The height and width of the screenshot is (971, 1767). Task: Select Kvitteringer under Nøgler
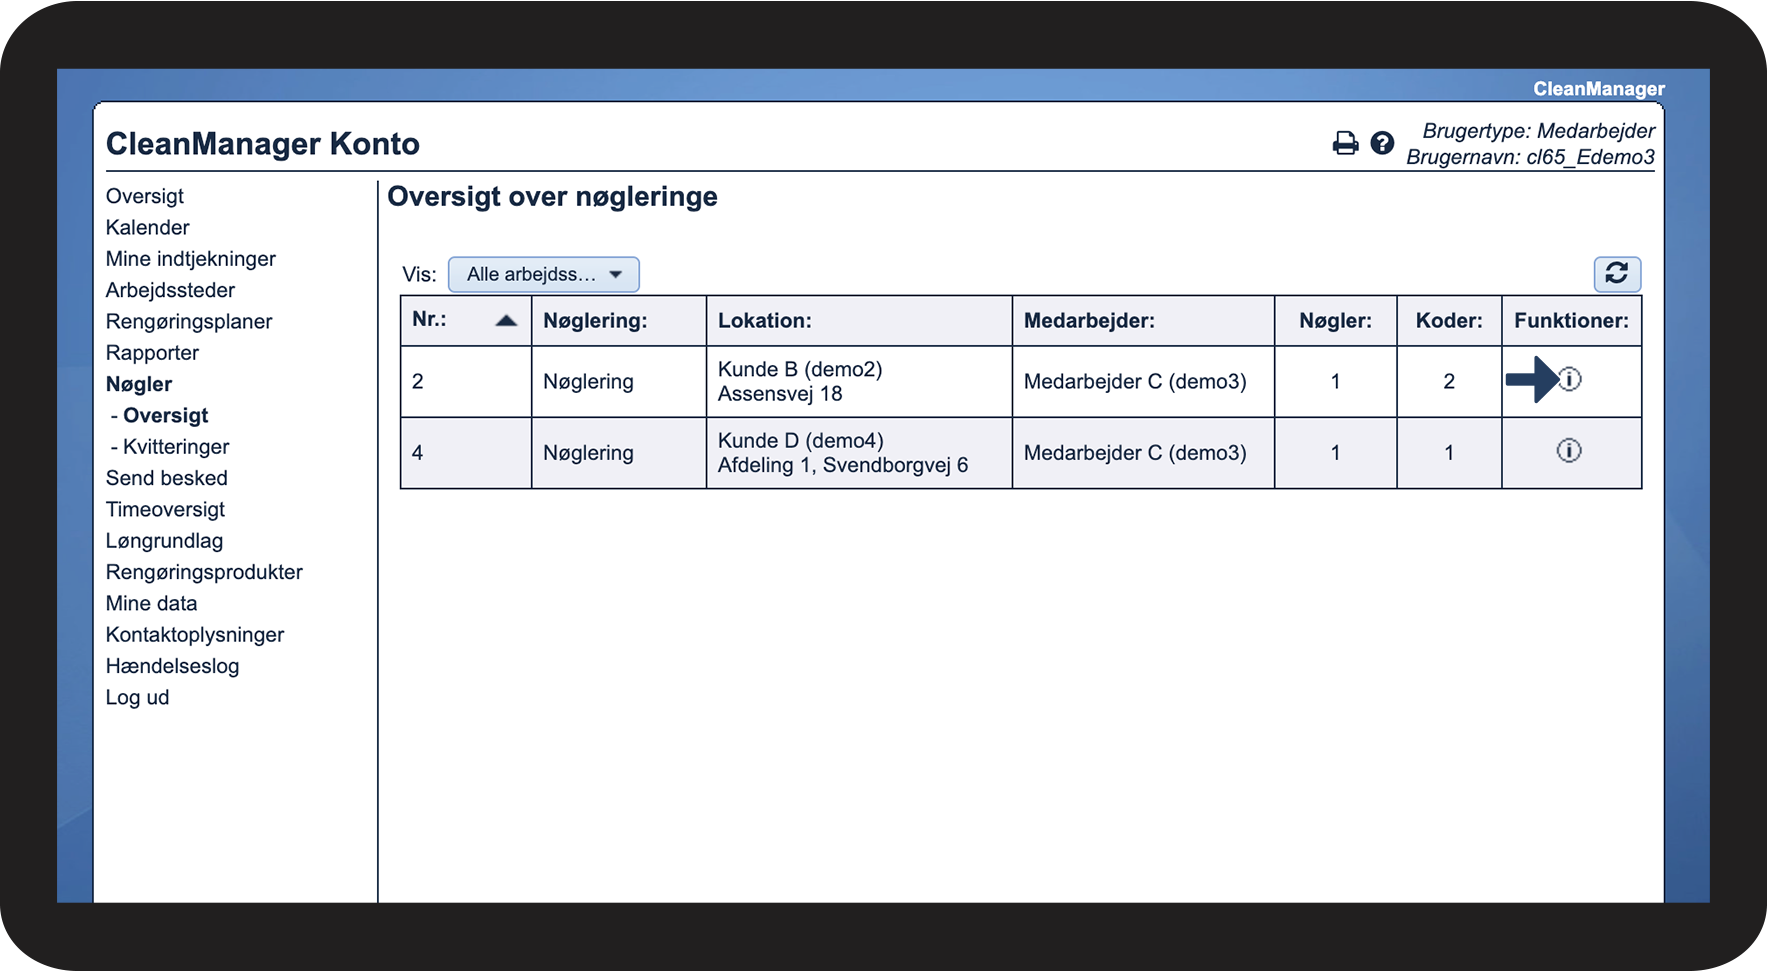click(176, 447)
